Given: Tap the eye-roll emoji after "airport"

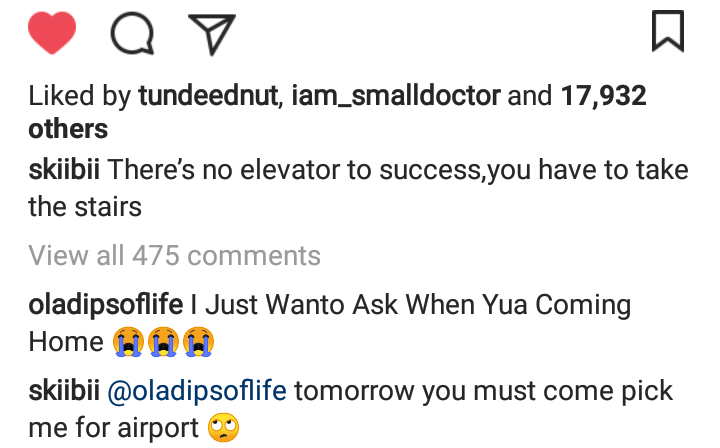Looking at the screenshot, I should pyautogui.click(x=224, y=429).
